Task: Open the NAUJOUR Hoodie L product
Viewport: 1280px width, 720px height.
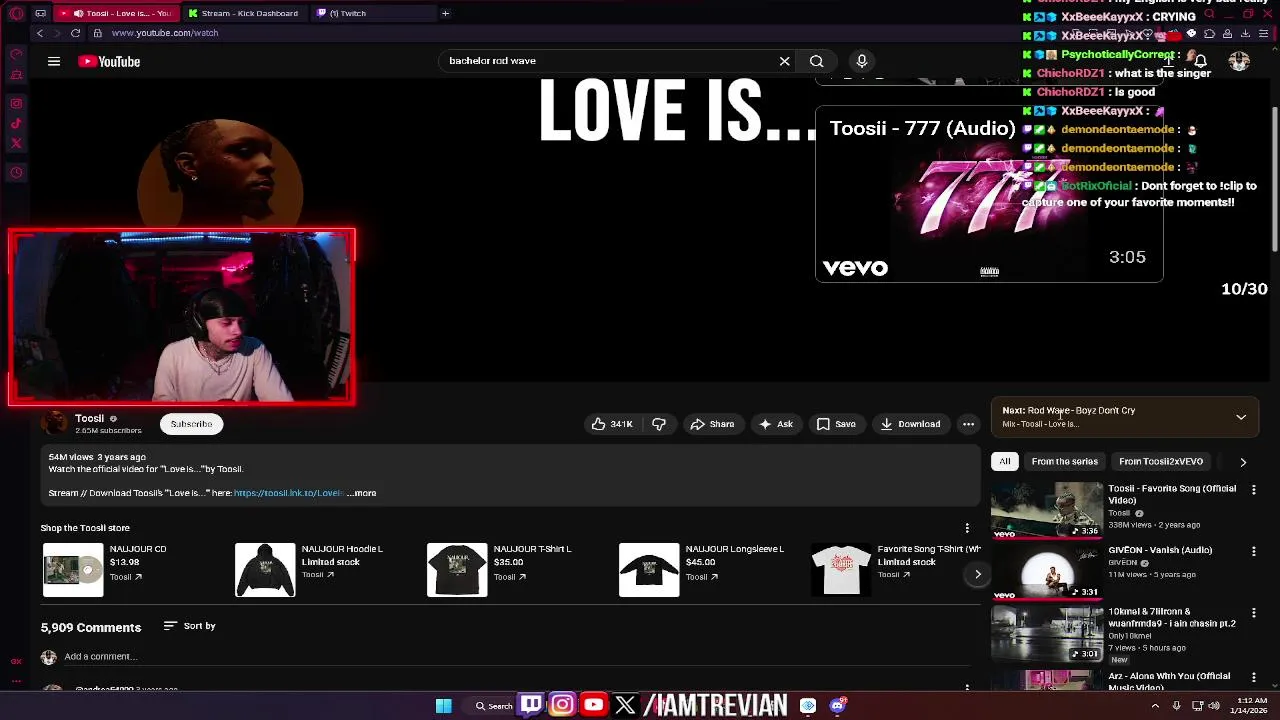Action: pyautogui.click(x=265, y=570)
